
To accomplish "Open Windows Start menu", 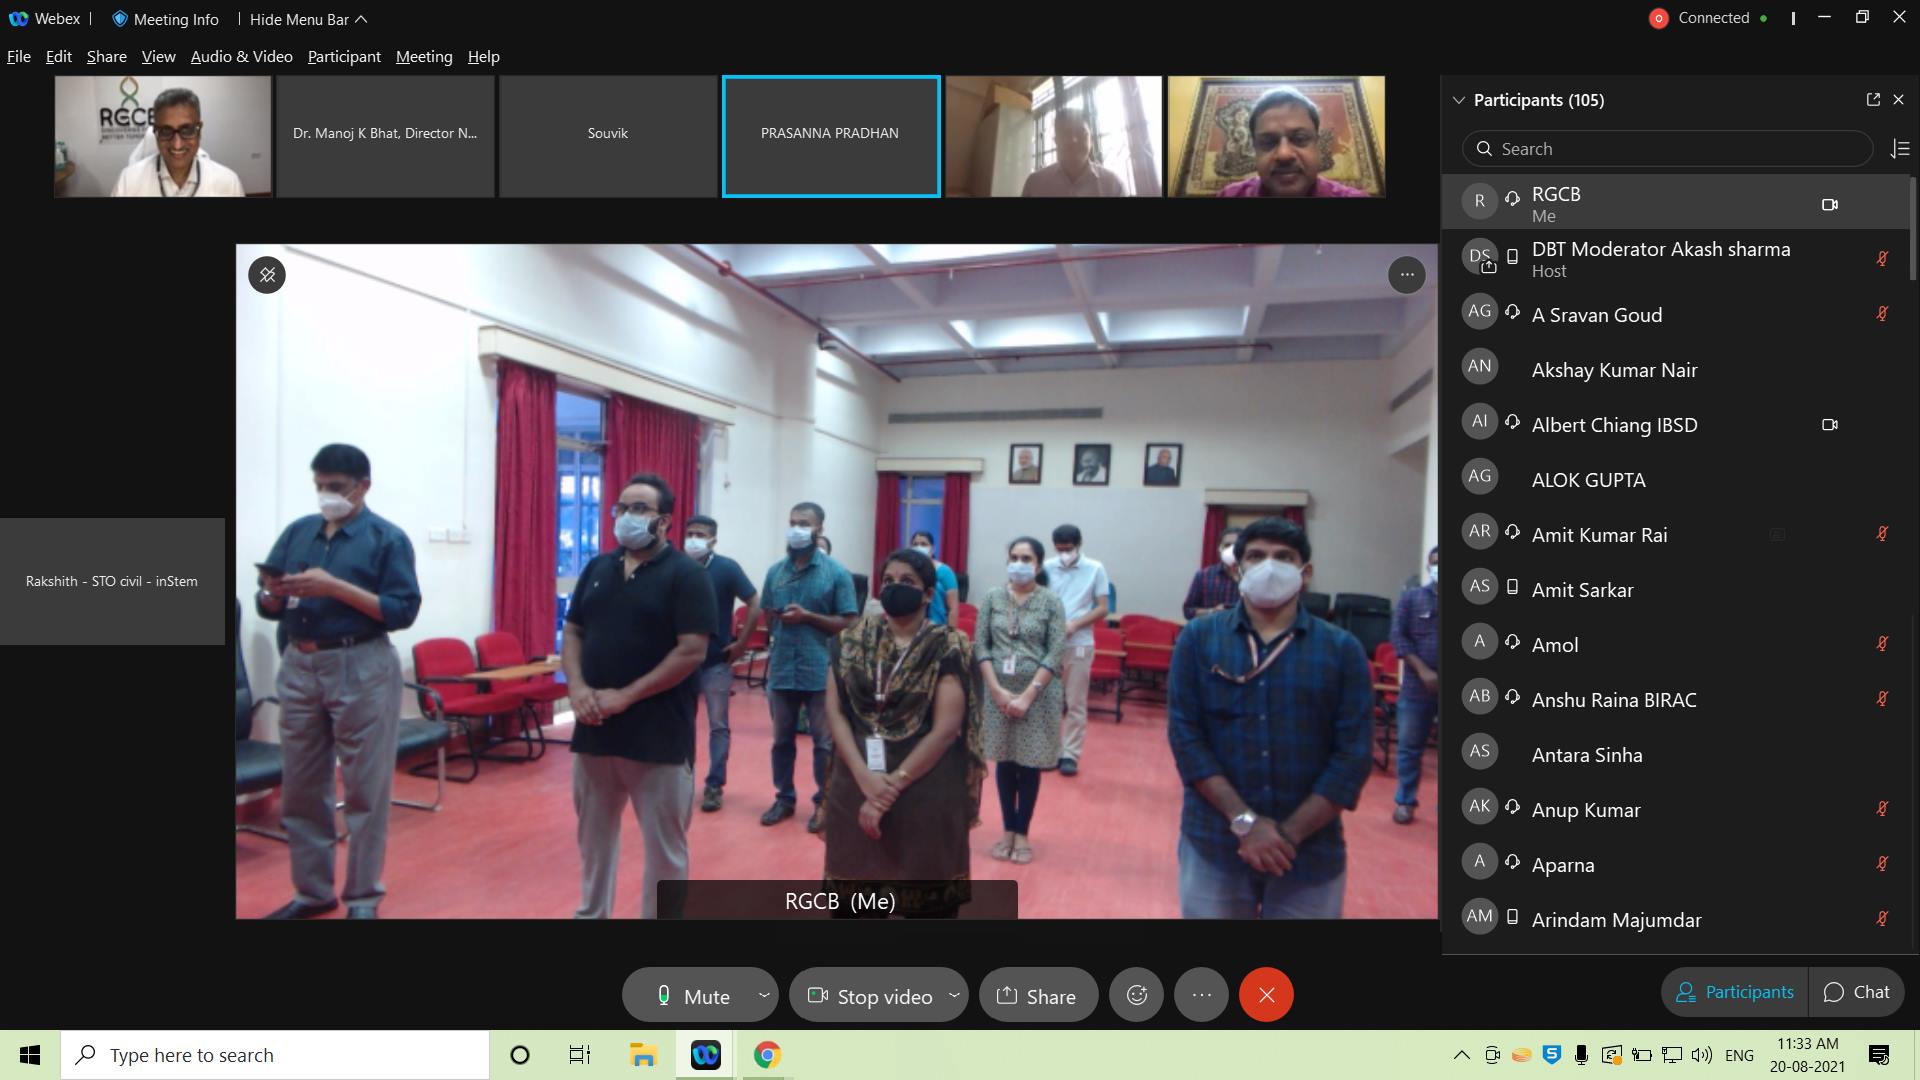I will coord(30,1055).
